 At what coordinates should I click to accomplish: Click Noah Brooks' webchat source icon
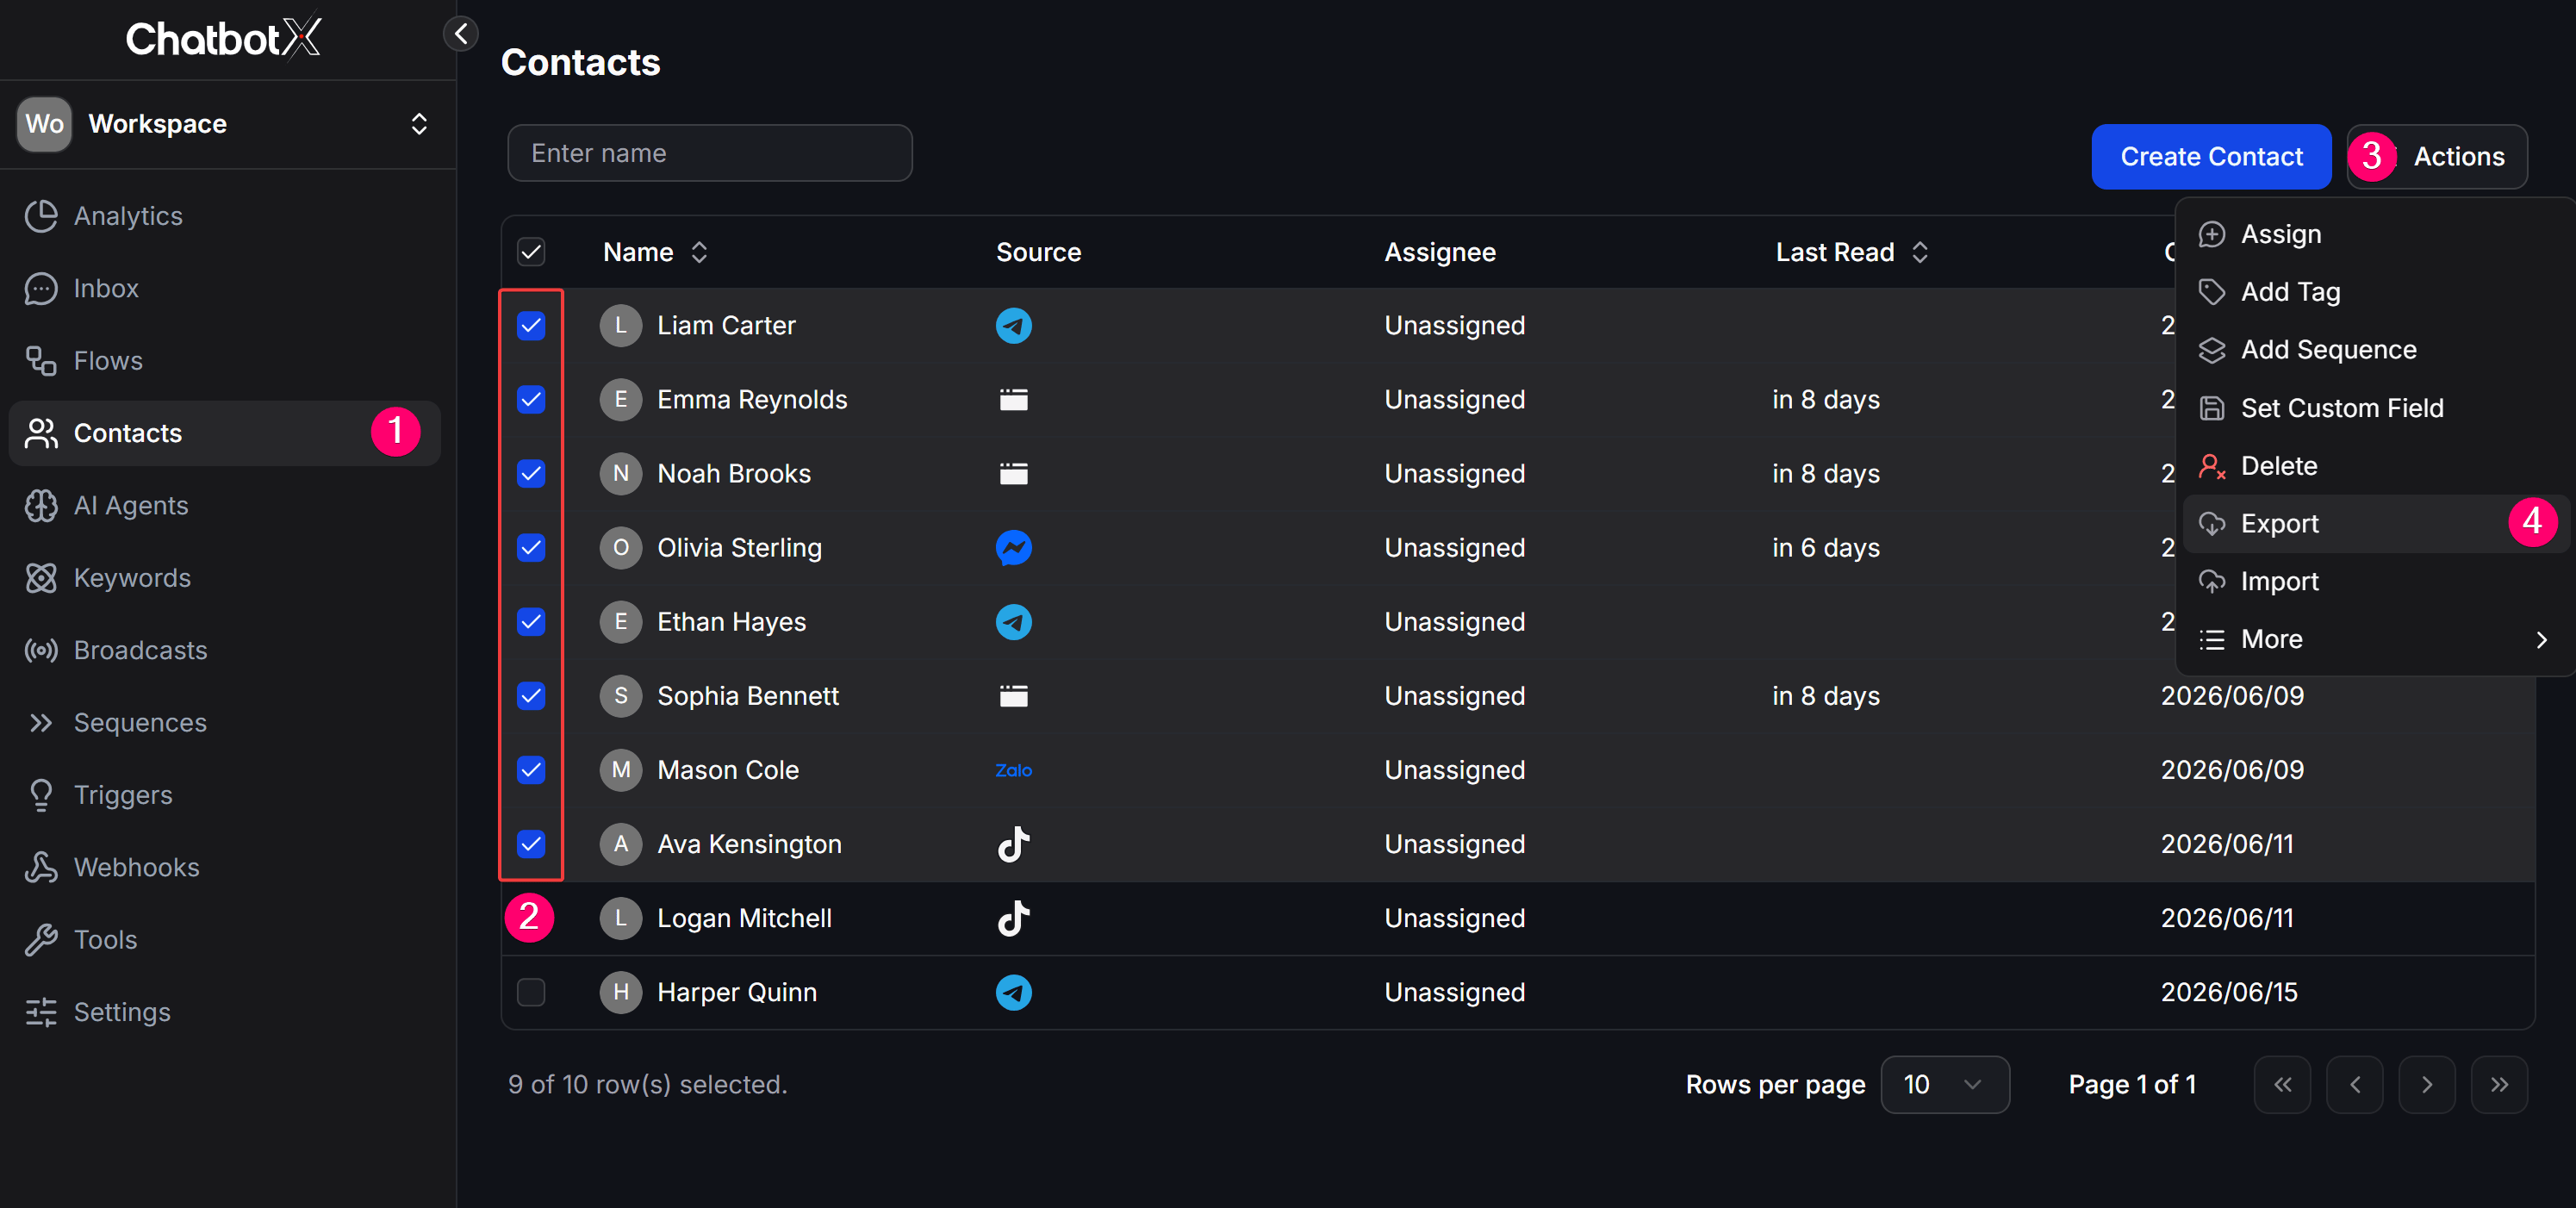tap(1013, 474)
